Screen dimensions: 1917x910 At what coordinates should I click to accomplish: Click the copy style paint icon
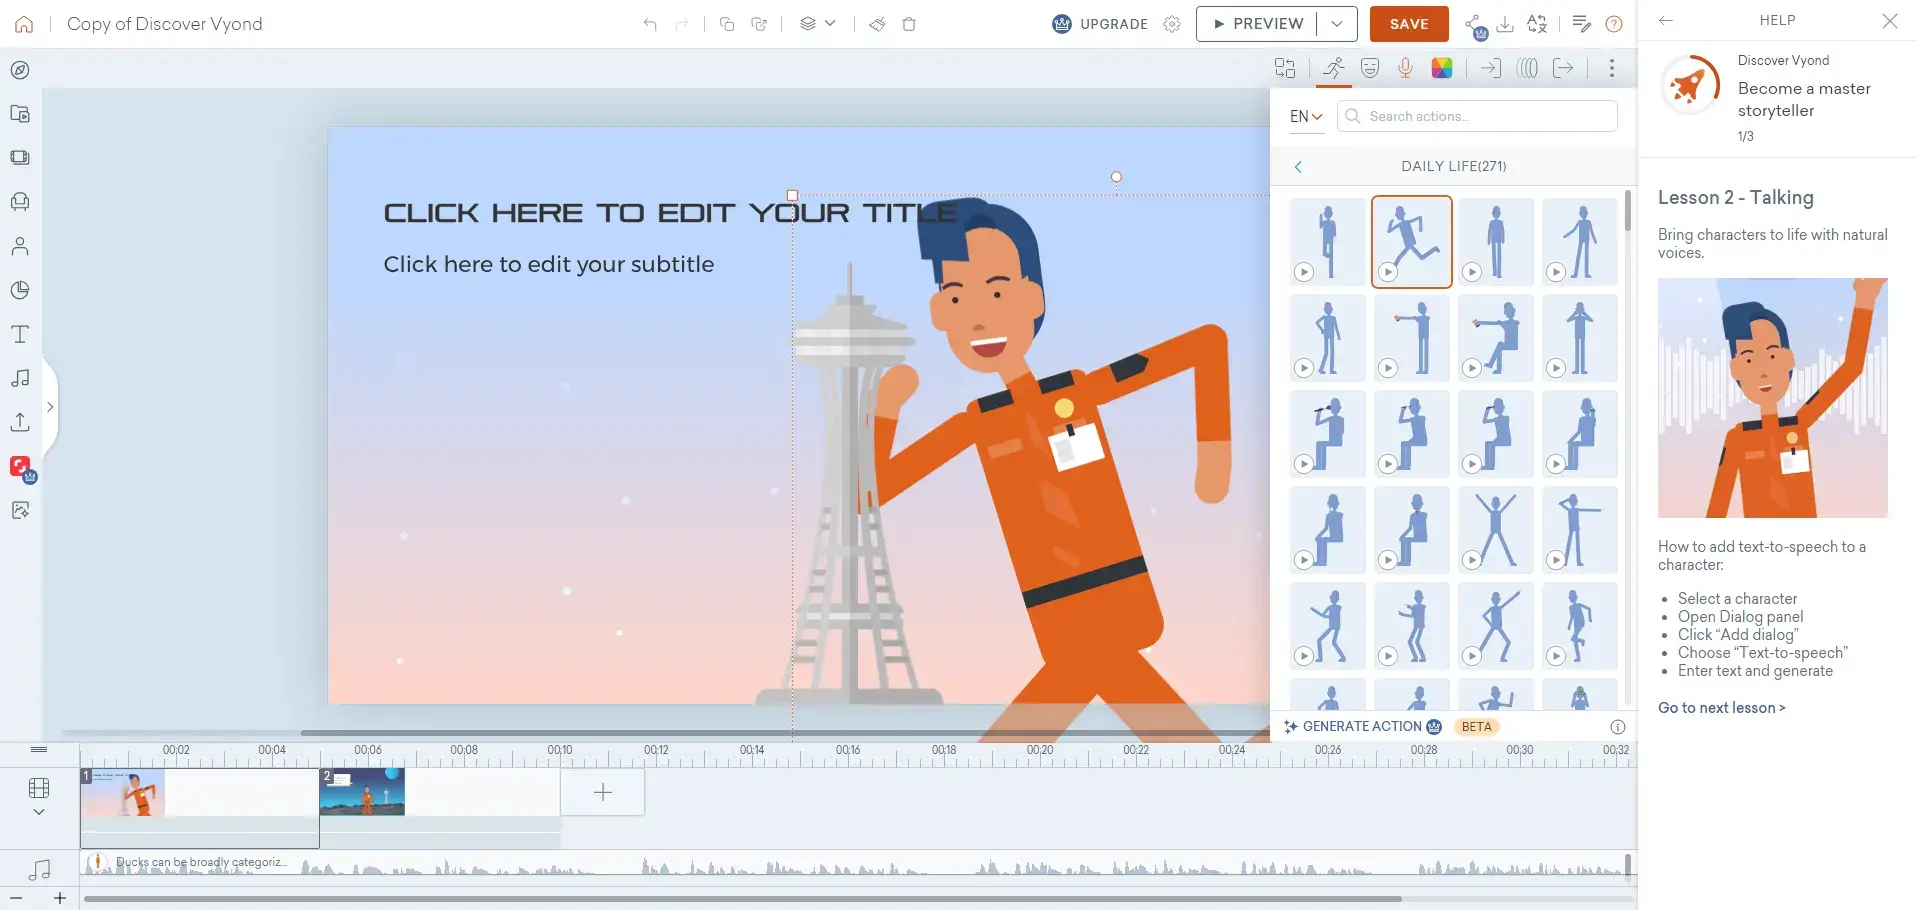(877, 24)
